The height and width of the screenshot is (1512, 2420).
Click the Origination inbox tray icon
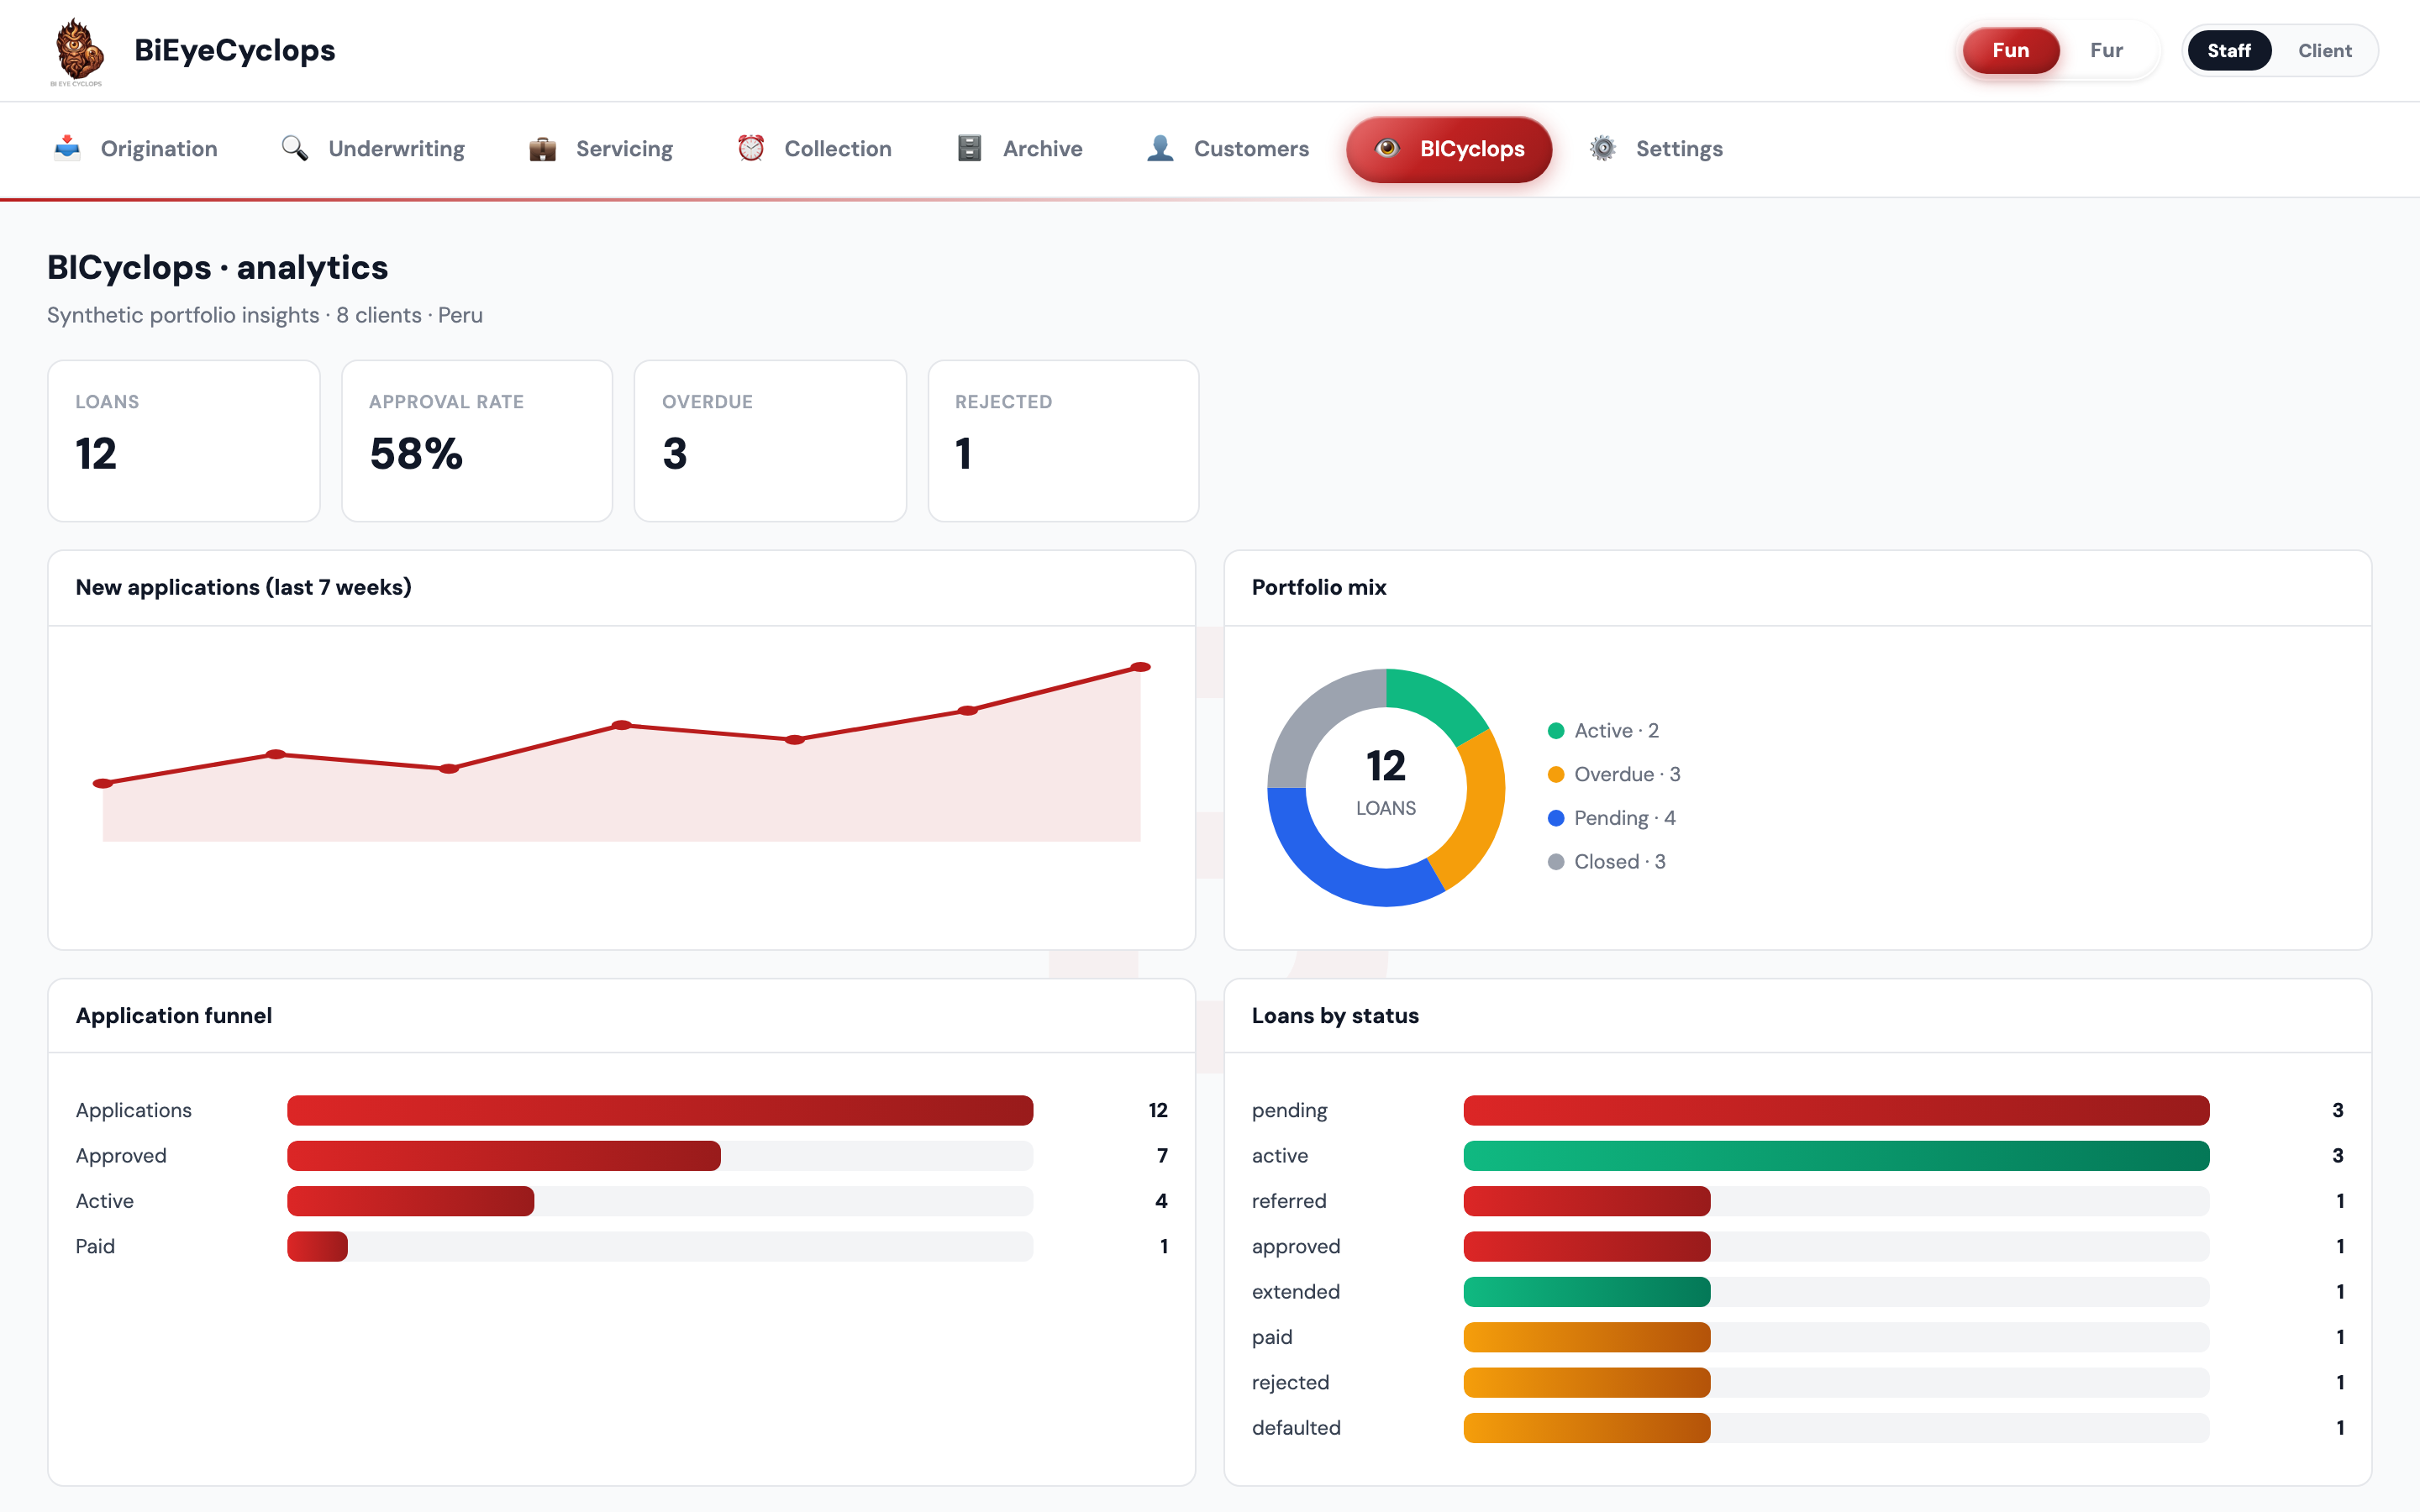pos(67,148)
